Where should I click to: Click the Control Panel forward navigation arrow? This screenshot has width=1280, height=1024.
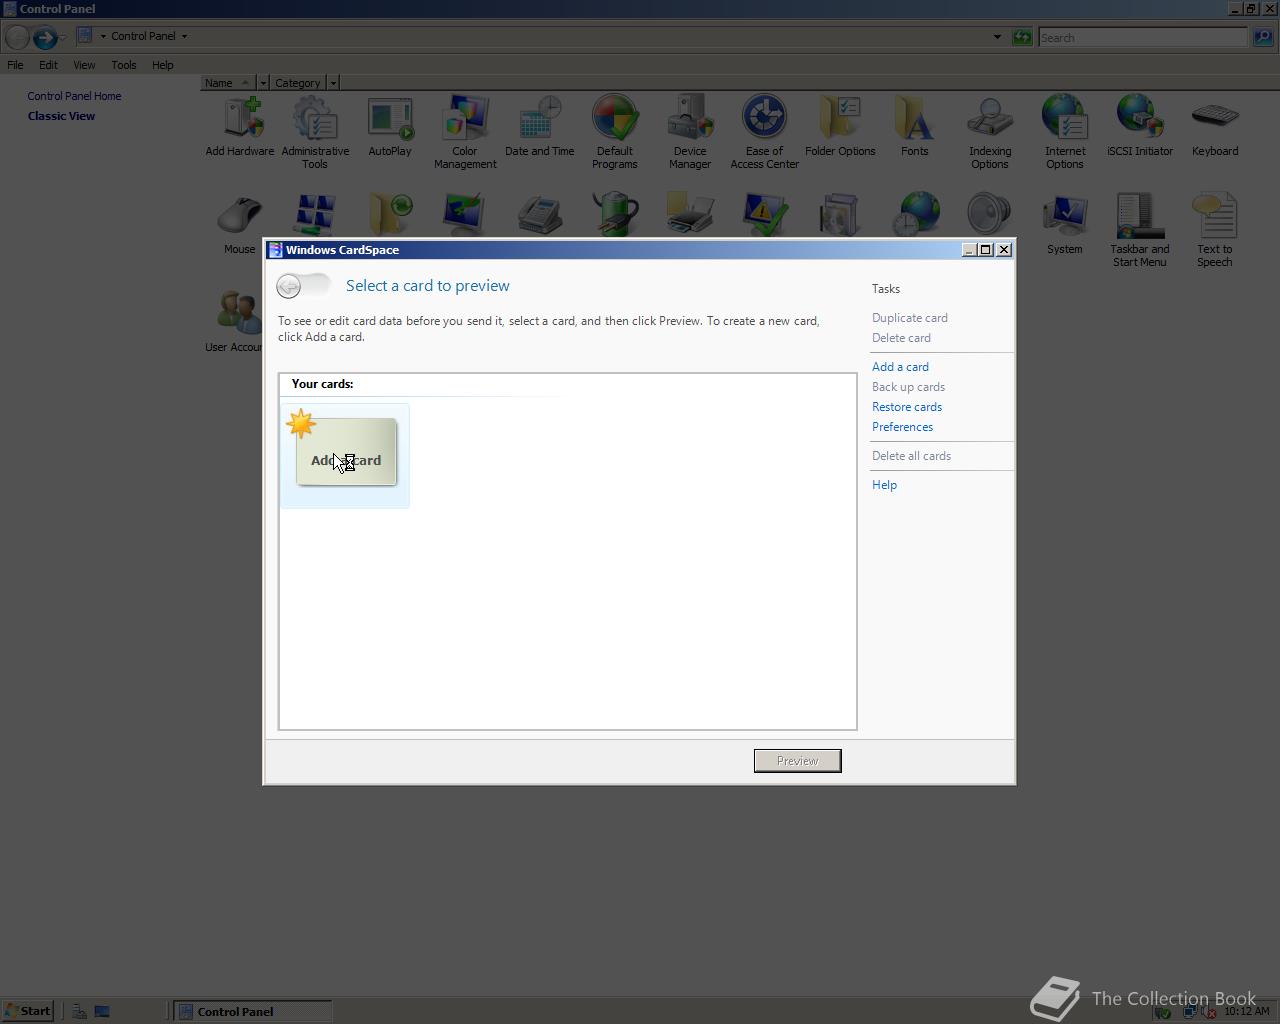pos(44,37)
